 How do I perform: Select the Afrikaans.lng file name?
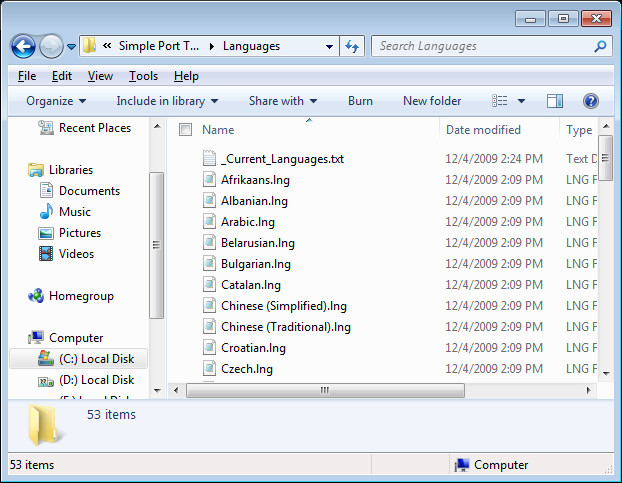(255, 180)
